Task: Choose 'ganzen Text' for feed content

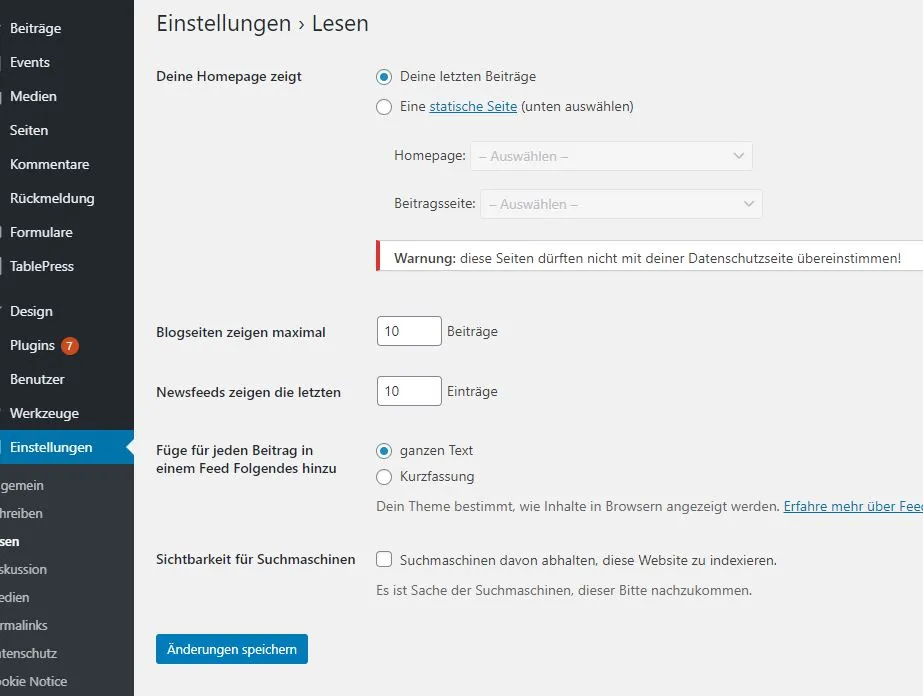Action: 384,451
